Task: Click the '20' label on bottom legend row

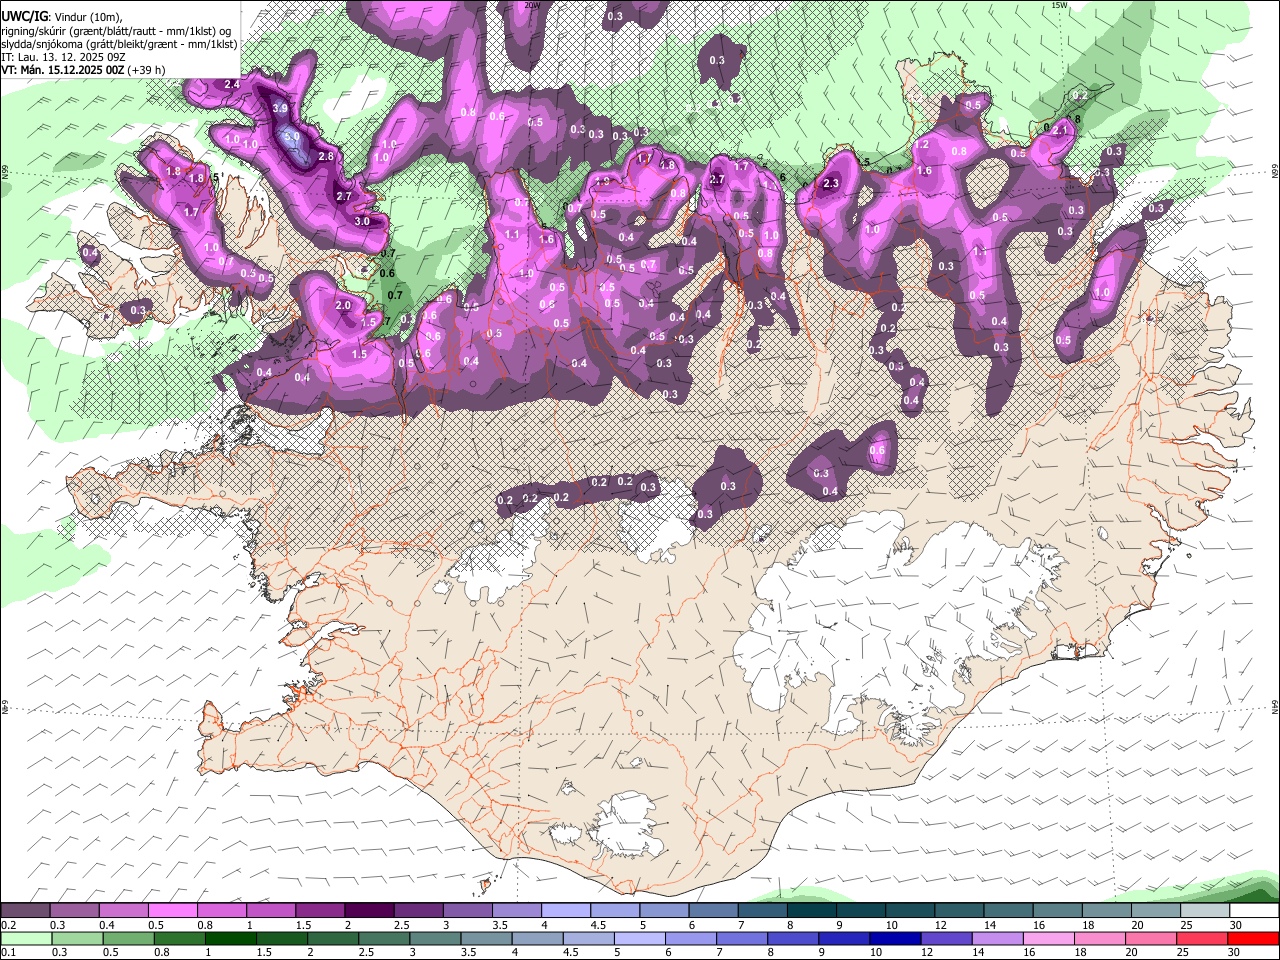Action: [x=1132, y=952]
